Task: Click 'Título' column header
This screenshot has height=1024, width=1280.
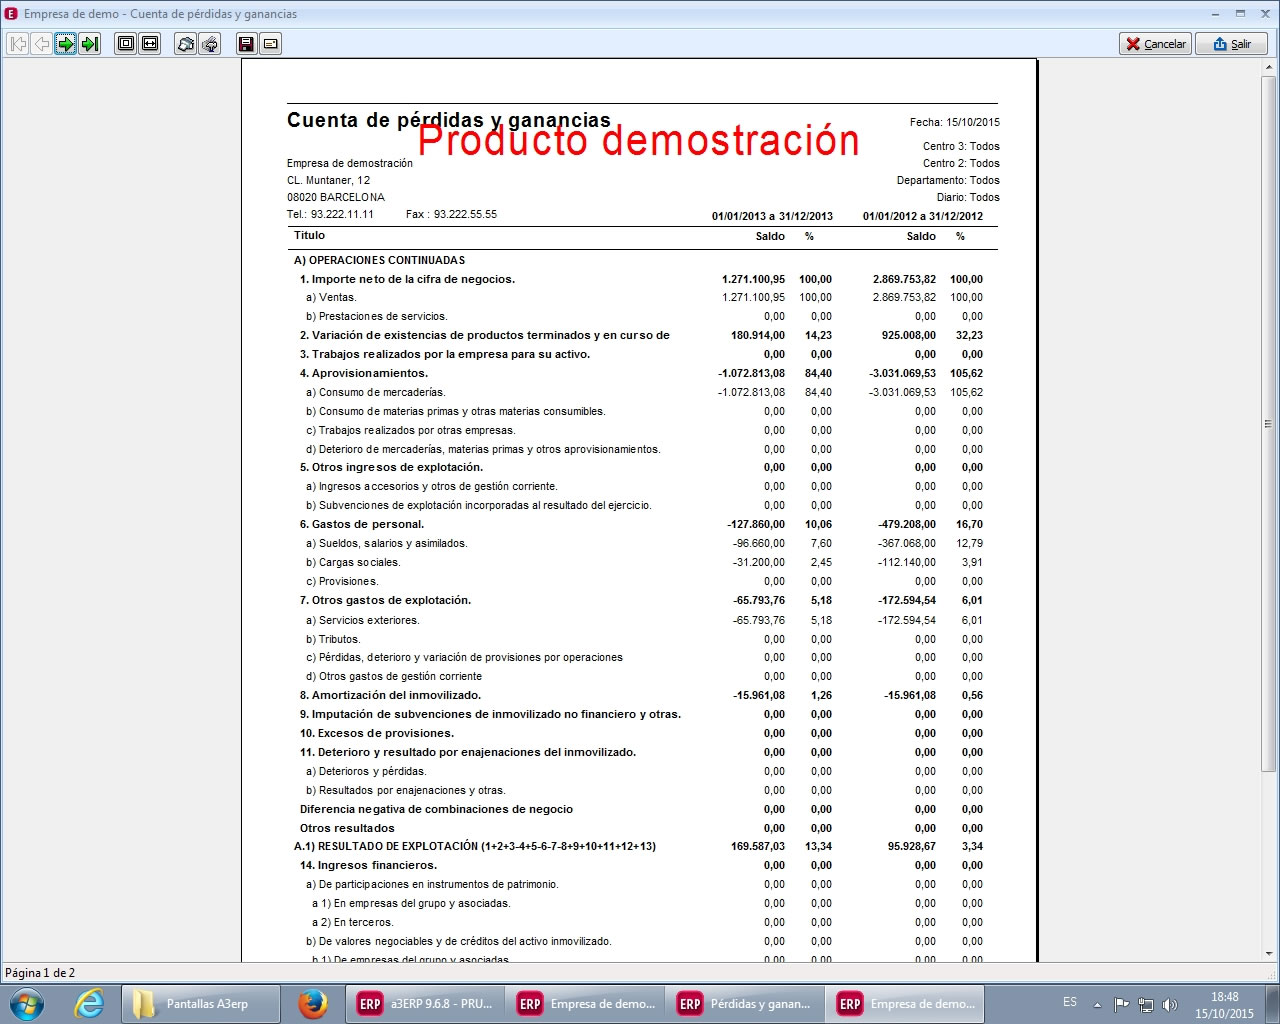Action: pyautogui.click(x=309, y=236)
